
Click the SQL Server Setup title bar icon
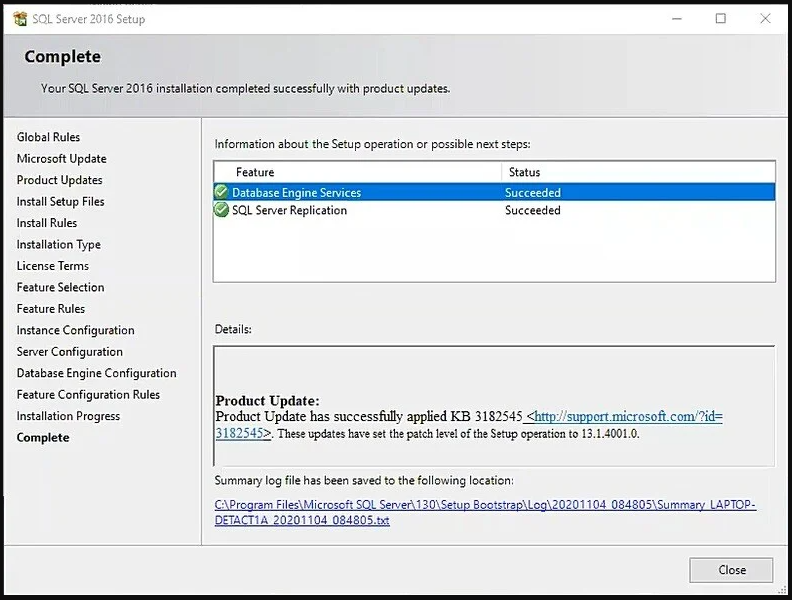click(x=21, y=19)
